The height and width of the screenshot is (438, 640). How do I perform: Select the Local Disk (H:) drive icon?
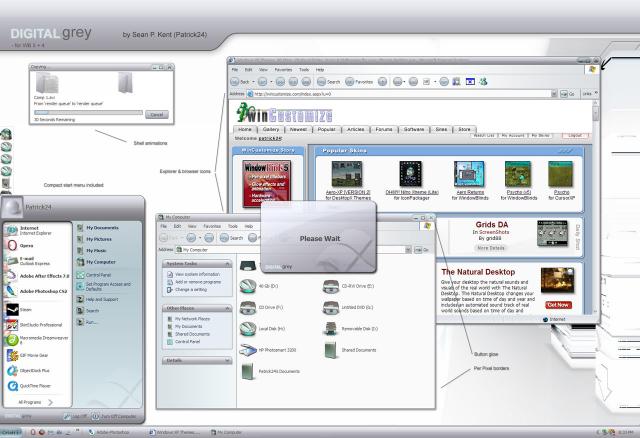tap(247, 329)
